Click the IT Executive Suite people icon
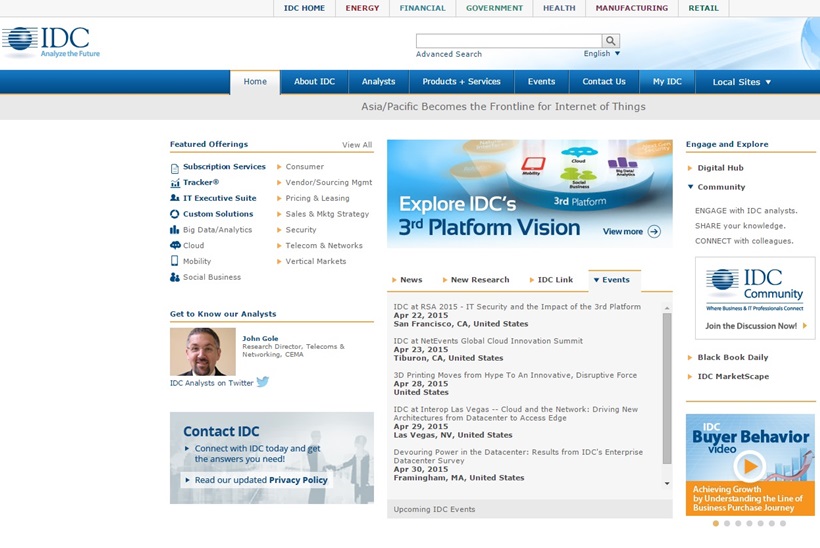 coord(175,198)
